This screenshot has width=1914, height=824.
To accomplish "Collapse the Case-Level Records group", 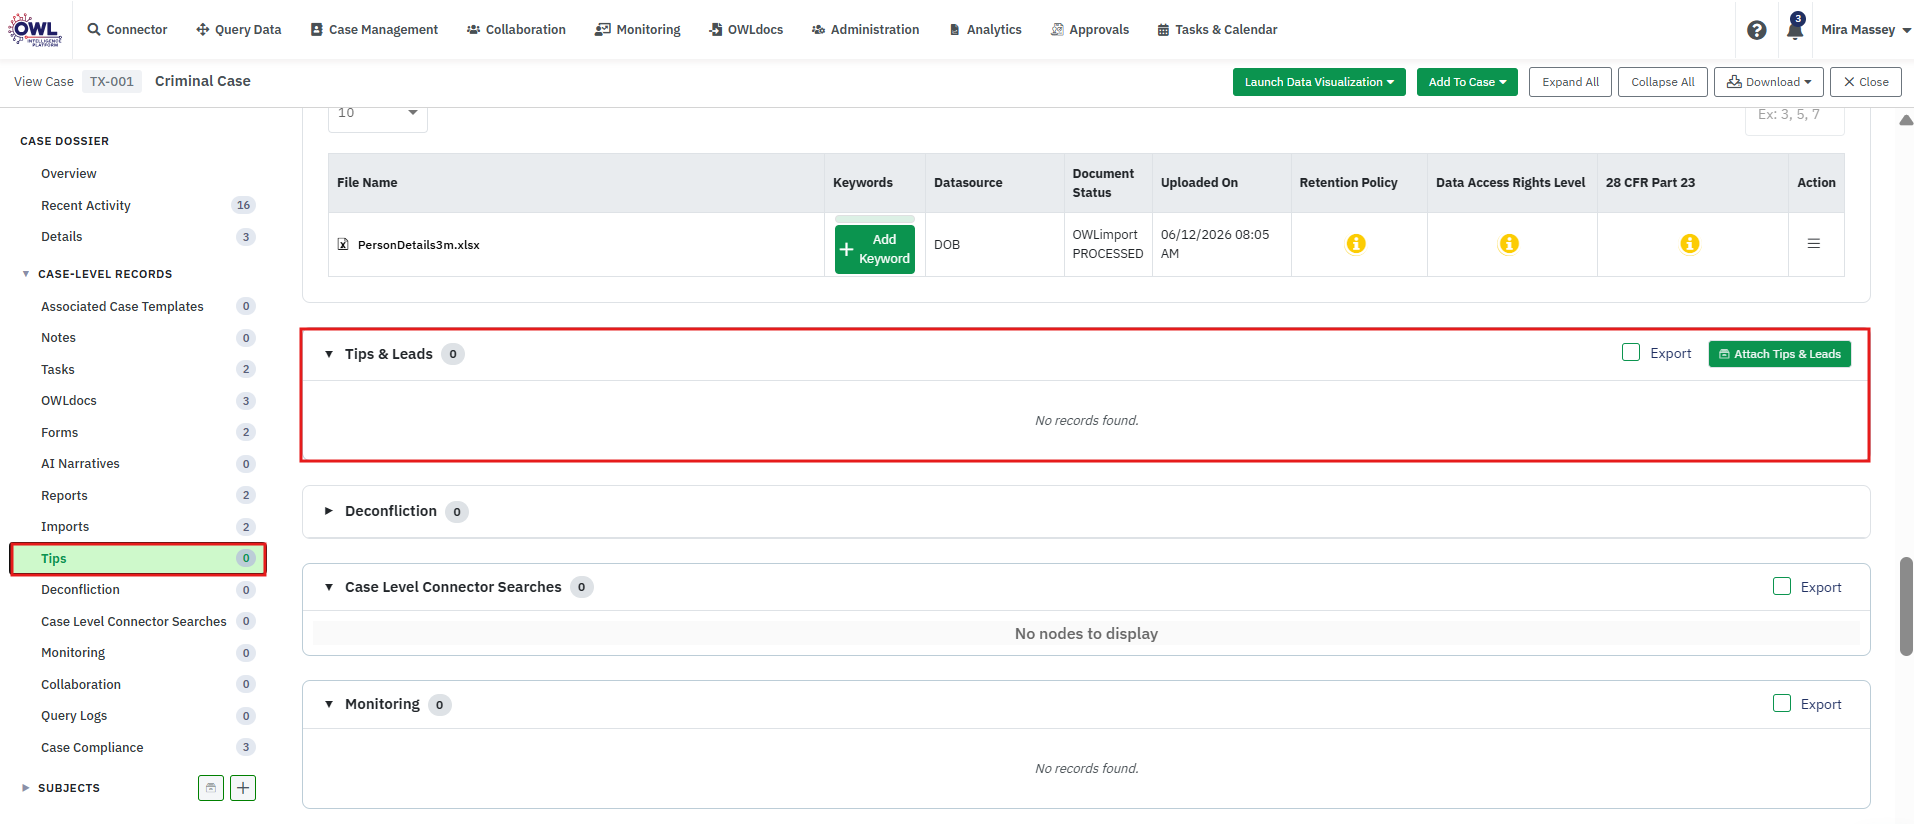I will pyautogui.click(x=26, y=274).
